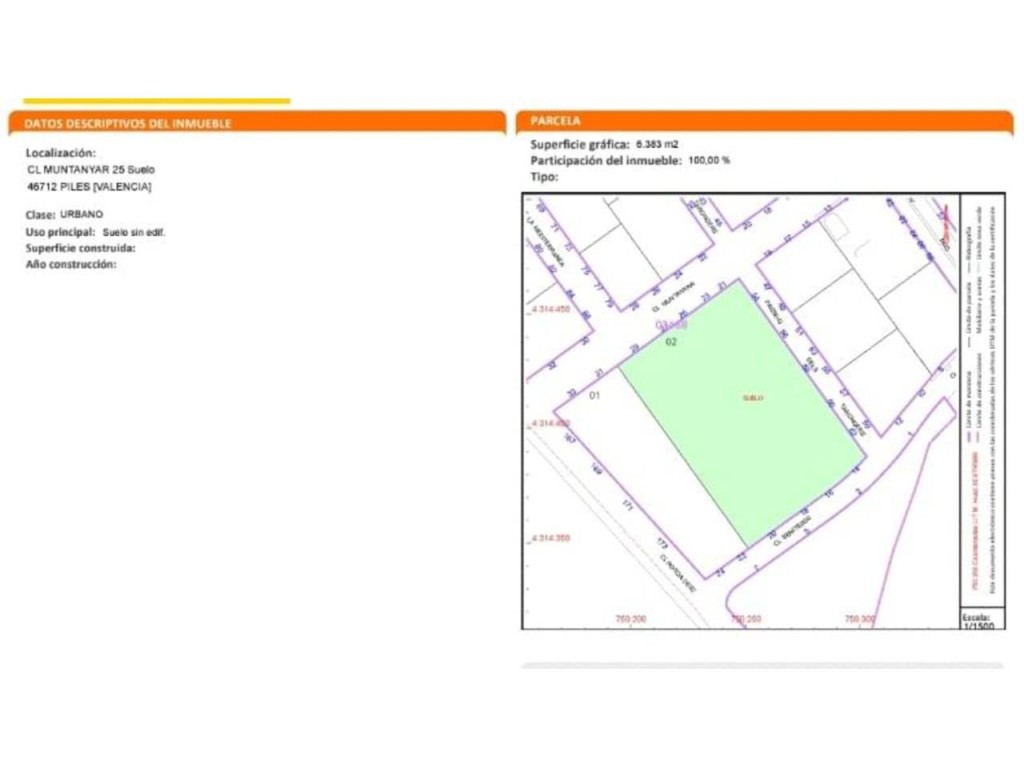Click the map coordinate 750.200

click(631, 618)
